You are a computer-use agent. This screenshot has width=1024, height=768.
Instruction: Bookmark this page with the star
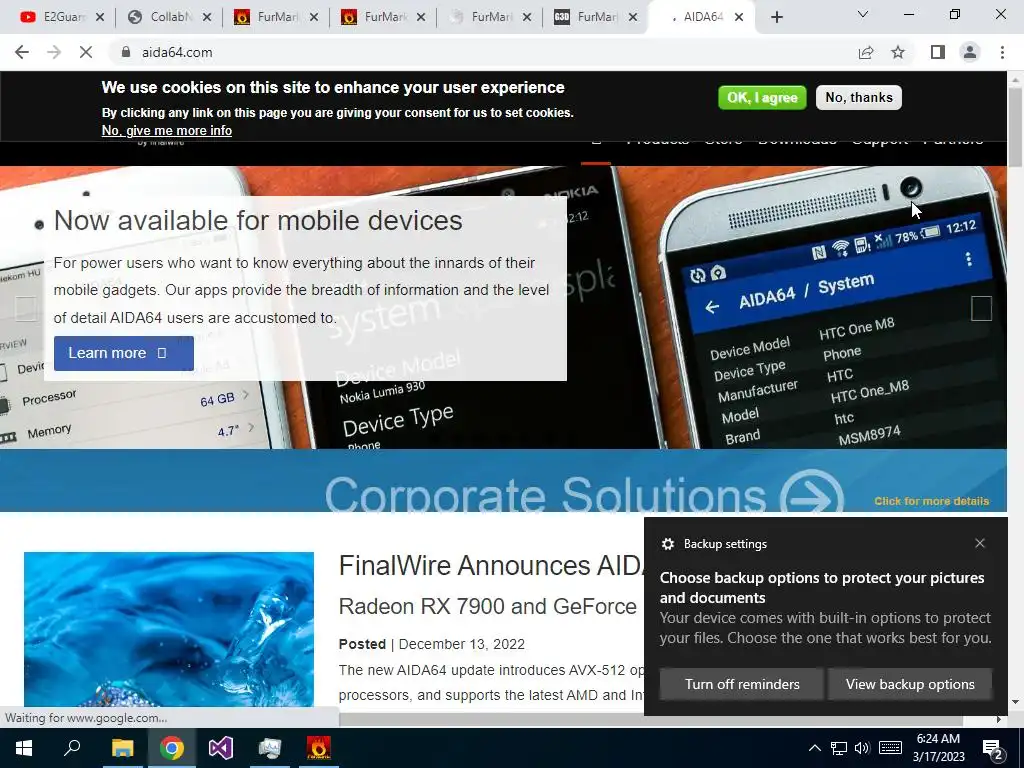point(898,52)
